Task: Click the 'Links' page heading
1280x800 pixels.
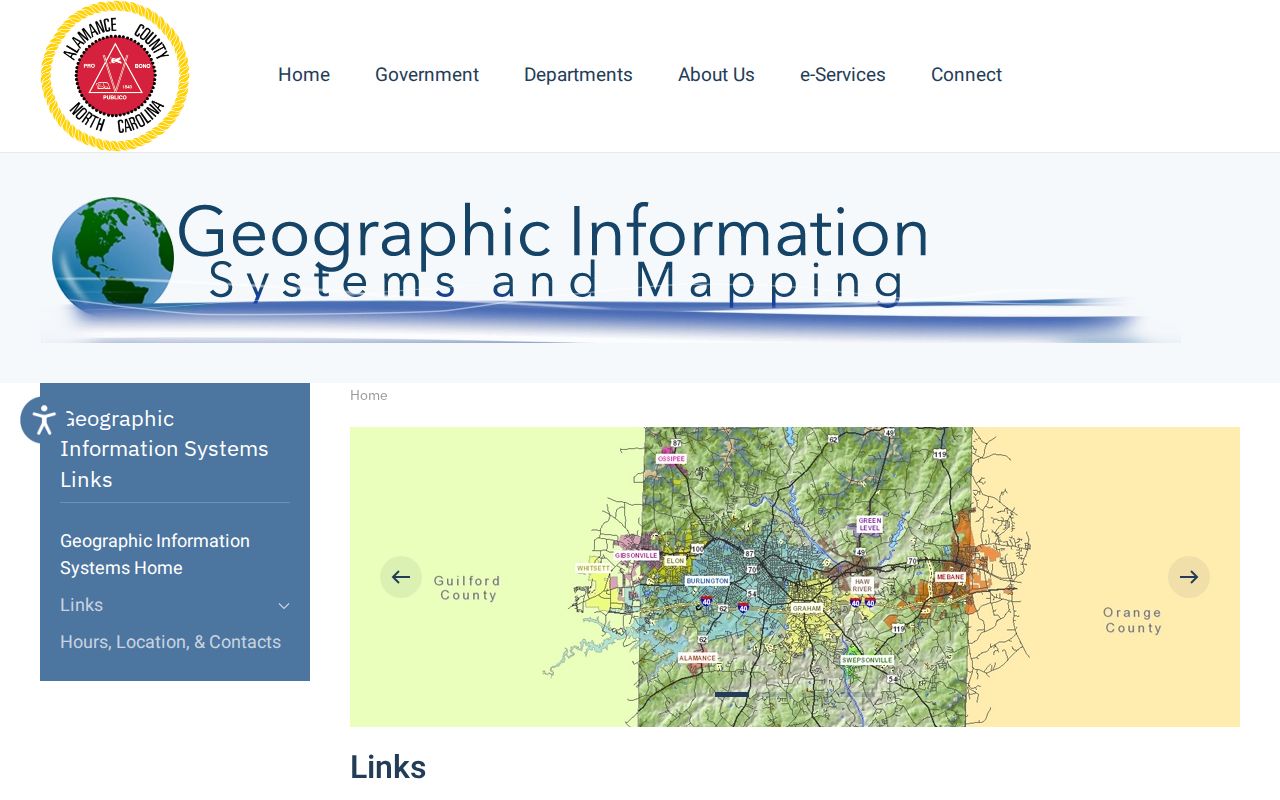Action: (x=388, y=767)
